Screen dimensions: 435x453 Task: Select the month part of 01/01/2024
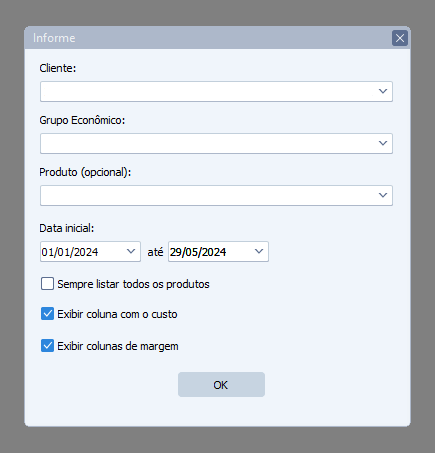coord(64,252)
